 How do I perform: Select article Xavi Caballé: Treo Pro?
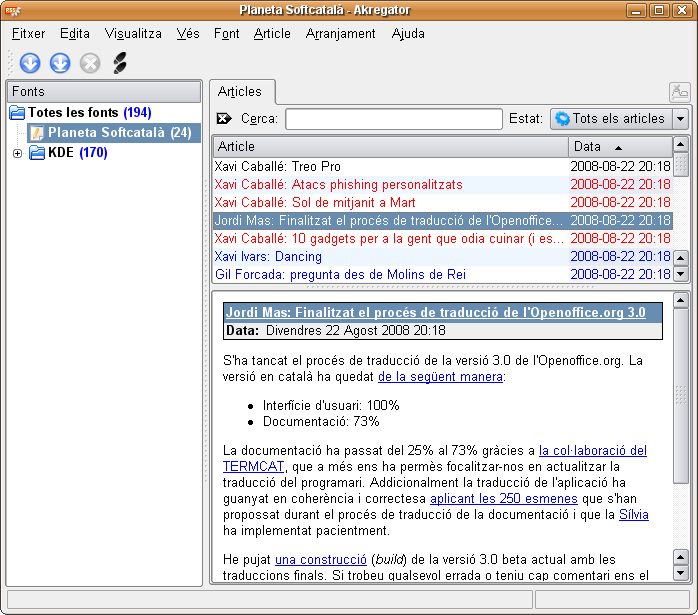(390, 167)
